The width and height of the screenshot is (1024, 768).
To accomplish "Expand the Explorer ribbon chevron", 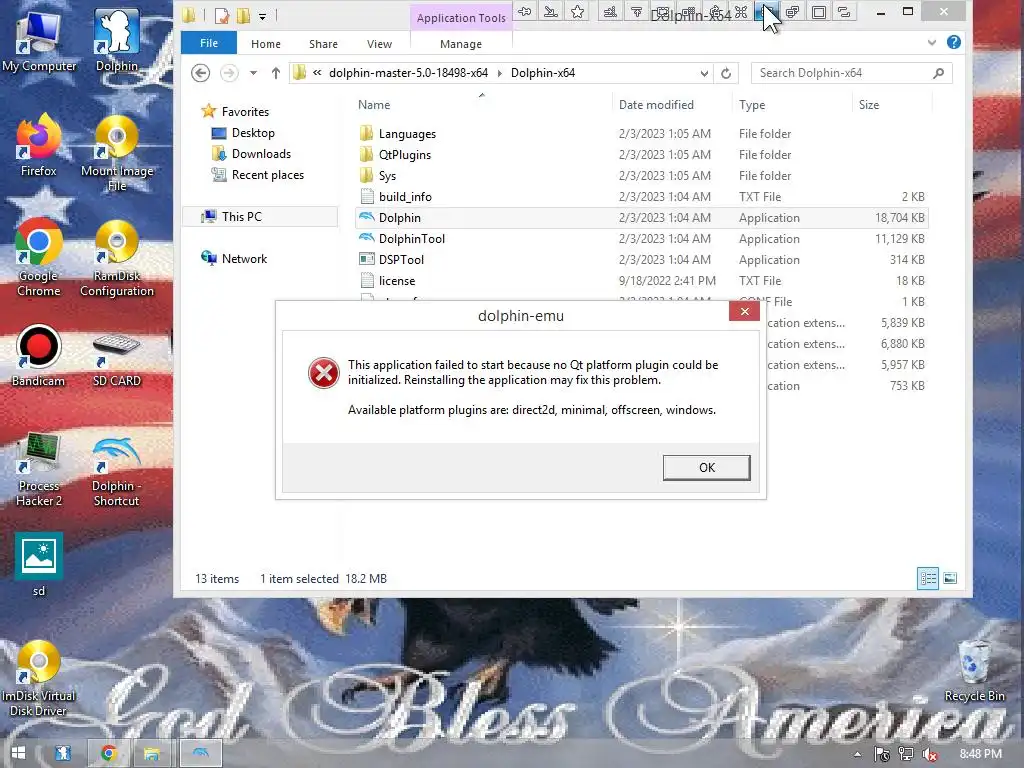I will 932,42.
